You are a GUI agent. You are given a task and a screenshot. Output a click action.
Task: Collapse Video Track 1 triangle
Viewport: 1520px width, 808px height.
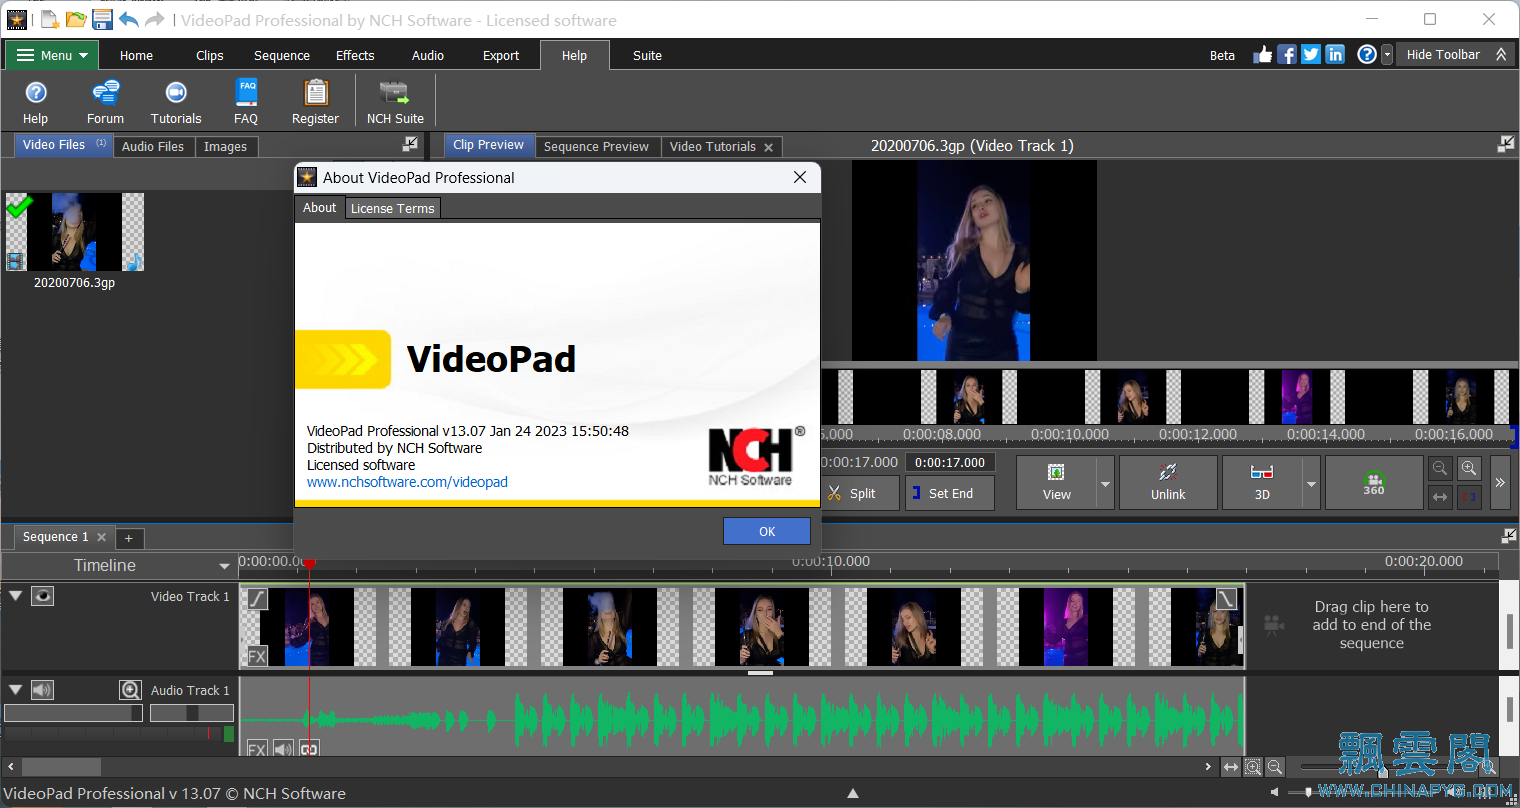pyautogui.click(x=15, y=595)
